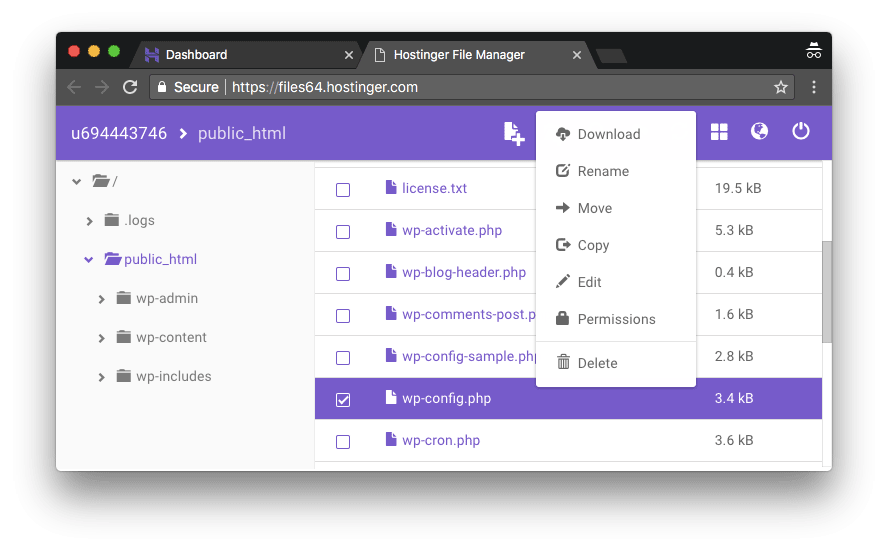Open the wp-config-sample.php file link

[469, 356]
